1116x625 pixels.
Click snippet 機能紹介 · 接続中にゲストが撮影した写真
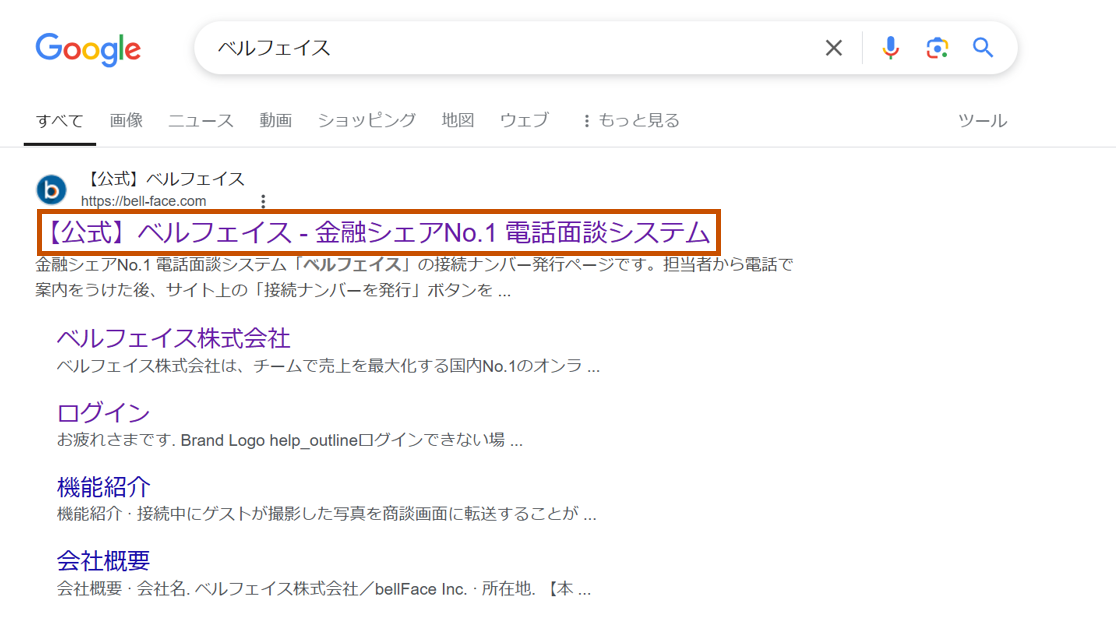tap(327, 514)
